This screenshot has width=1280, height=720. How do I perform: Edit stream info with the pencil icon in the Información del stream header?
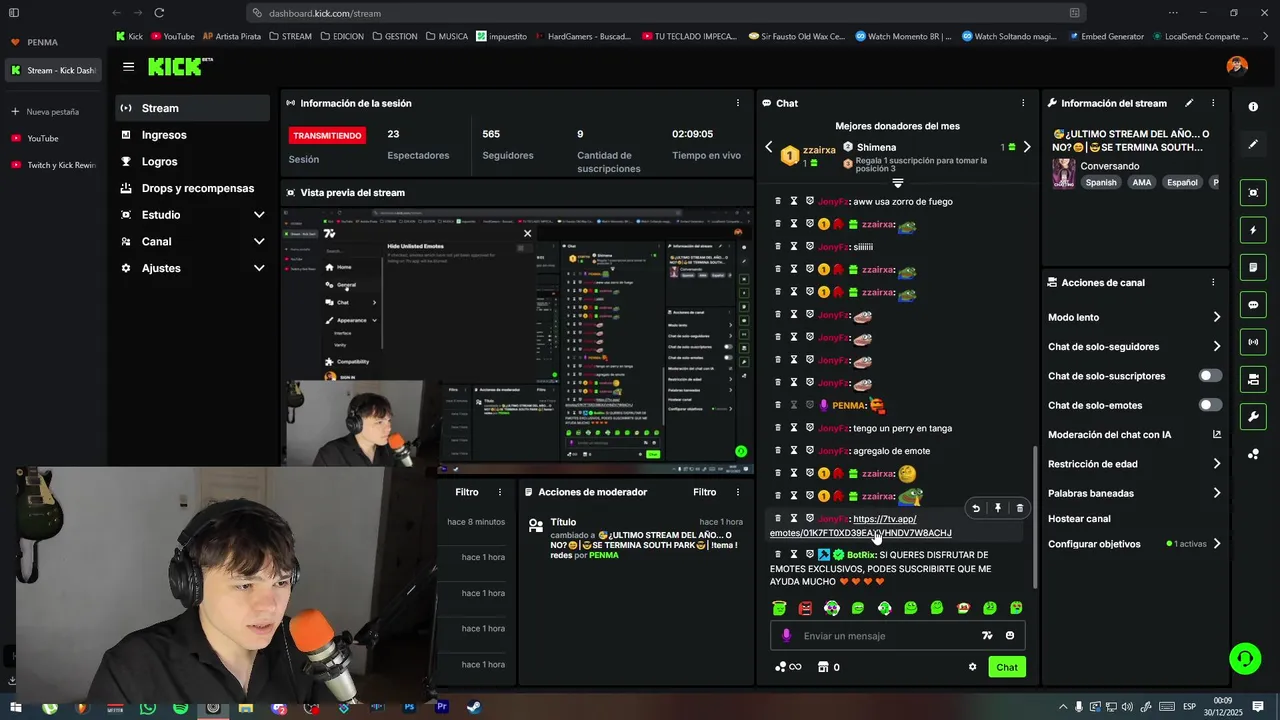[x=1189, y=103]
